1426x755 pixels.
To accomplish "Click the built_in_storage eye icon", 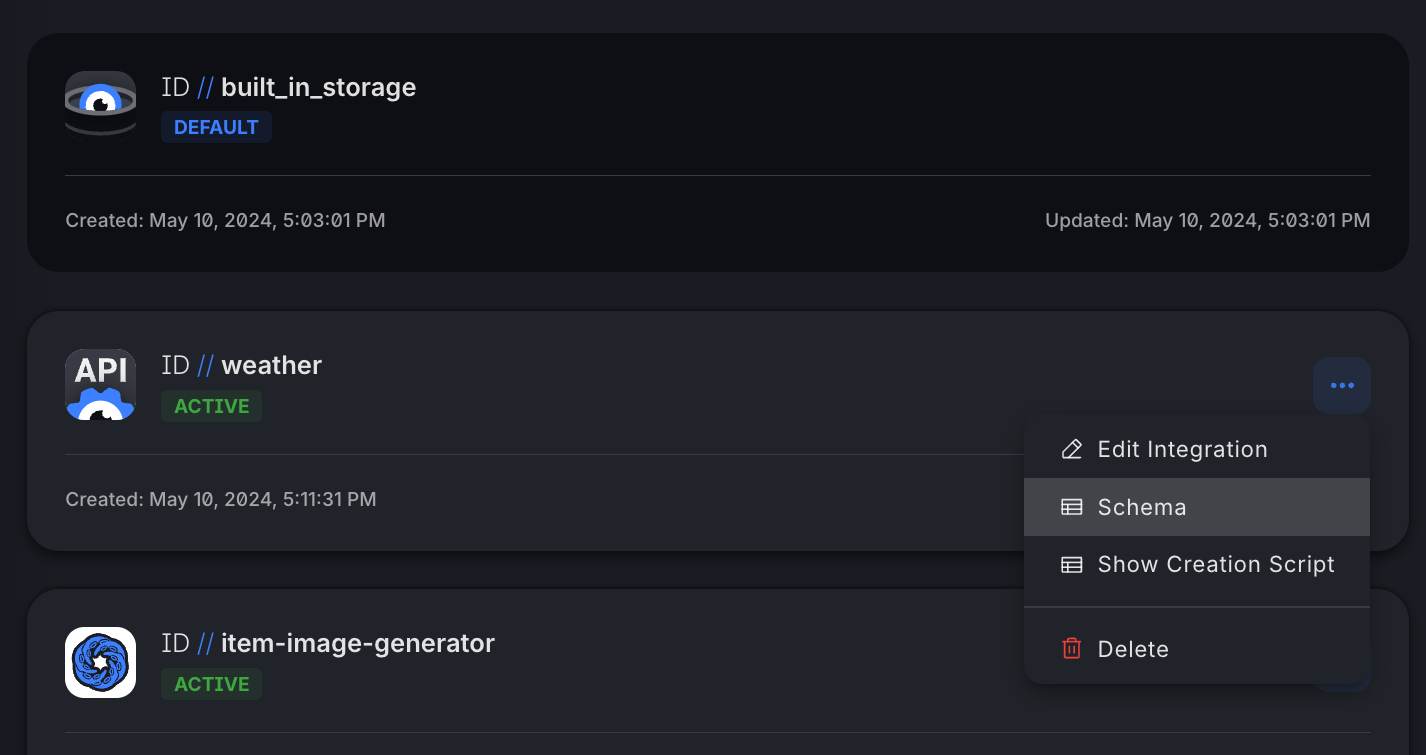I will tap(100, 105).
